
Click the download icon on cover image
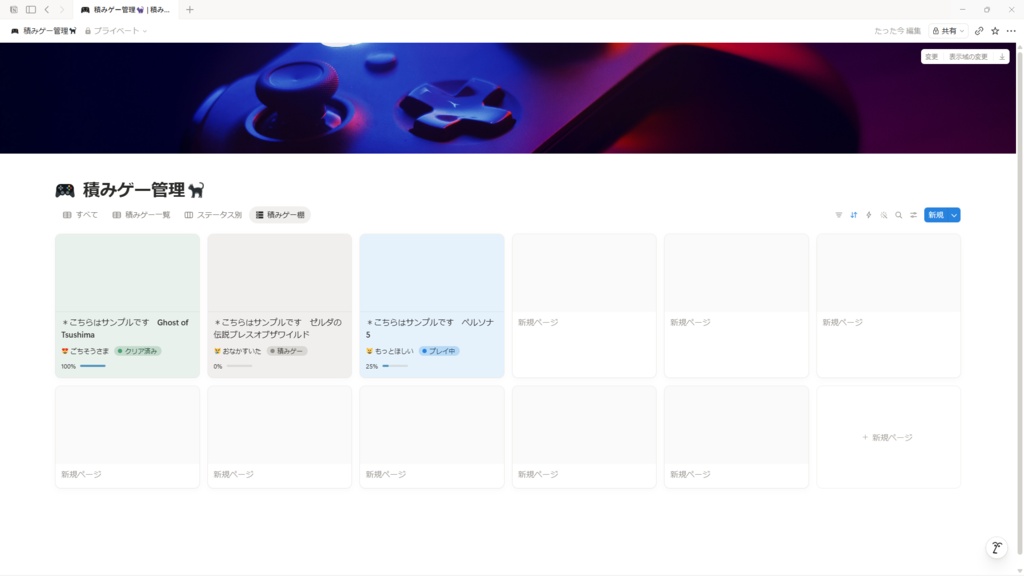(1002, 57)
